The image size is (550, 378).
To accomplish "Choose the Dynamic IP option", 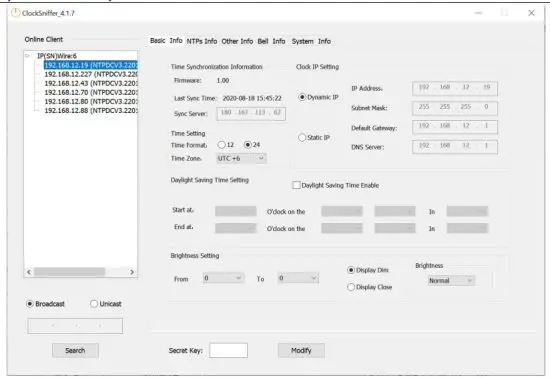I will coord(318,97).
